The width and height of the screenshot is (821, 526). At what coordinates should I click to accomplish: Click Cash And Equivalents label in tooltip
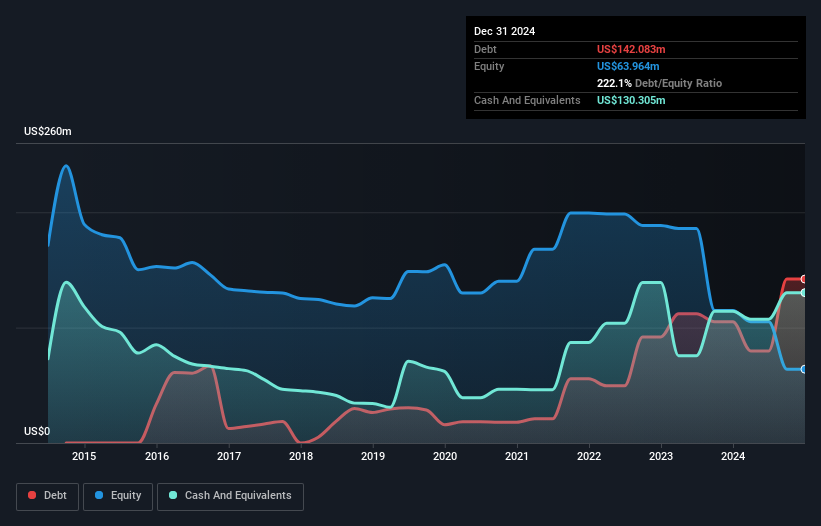tap(527, 100)
